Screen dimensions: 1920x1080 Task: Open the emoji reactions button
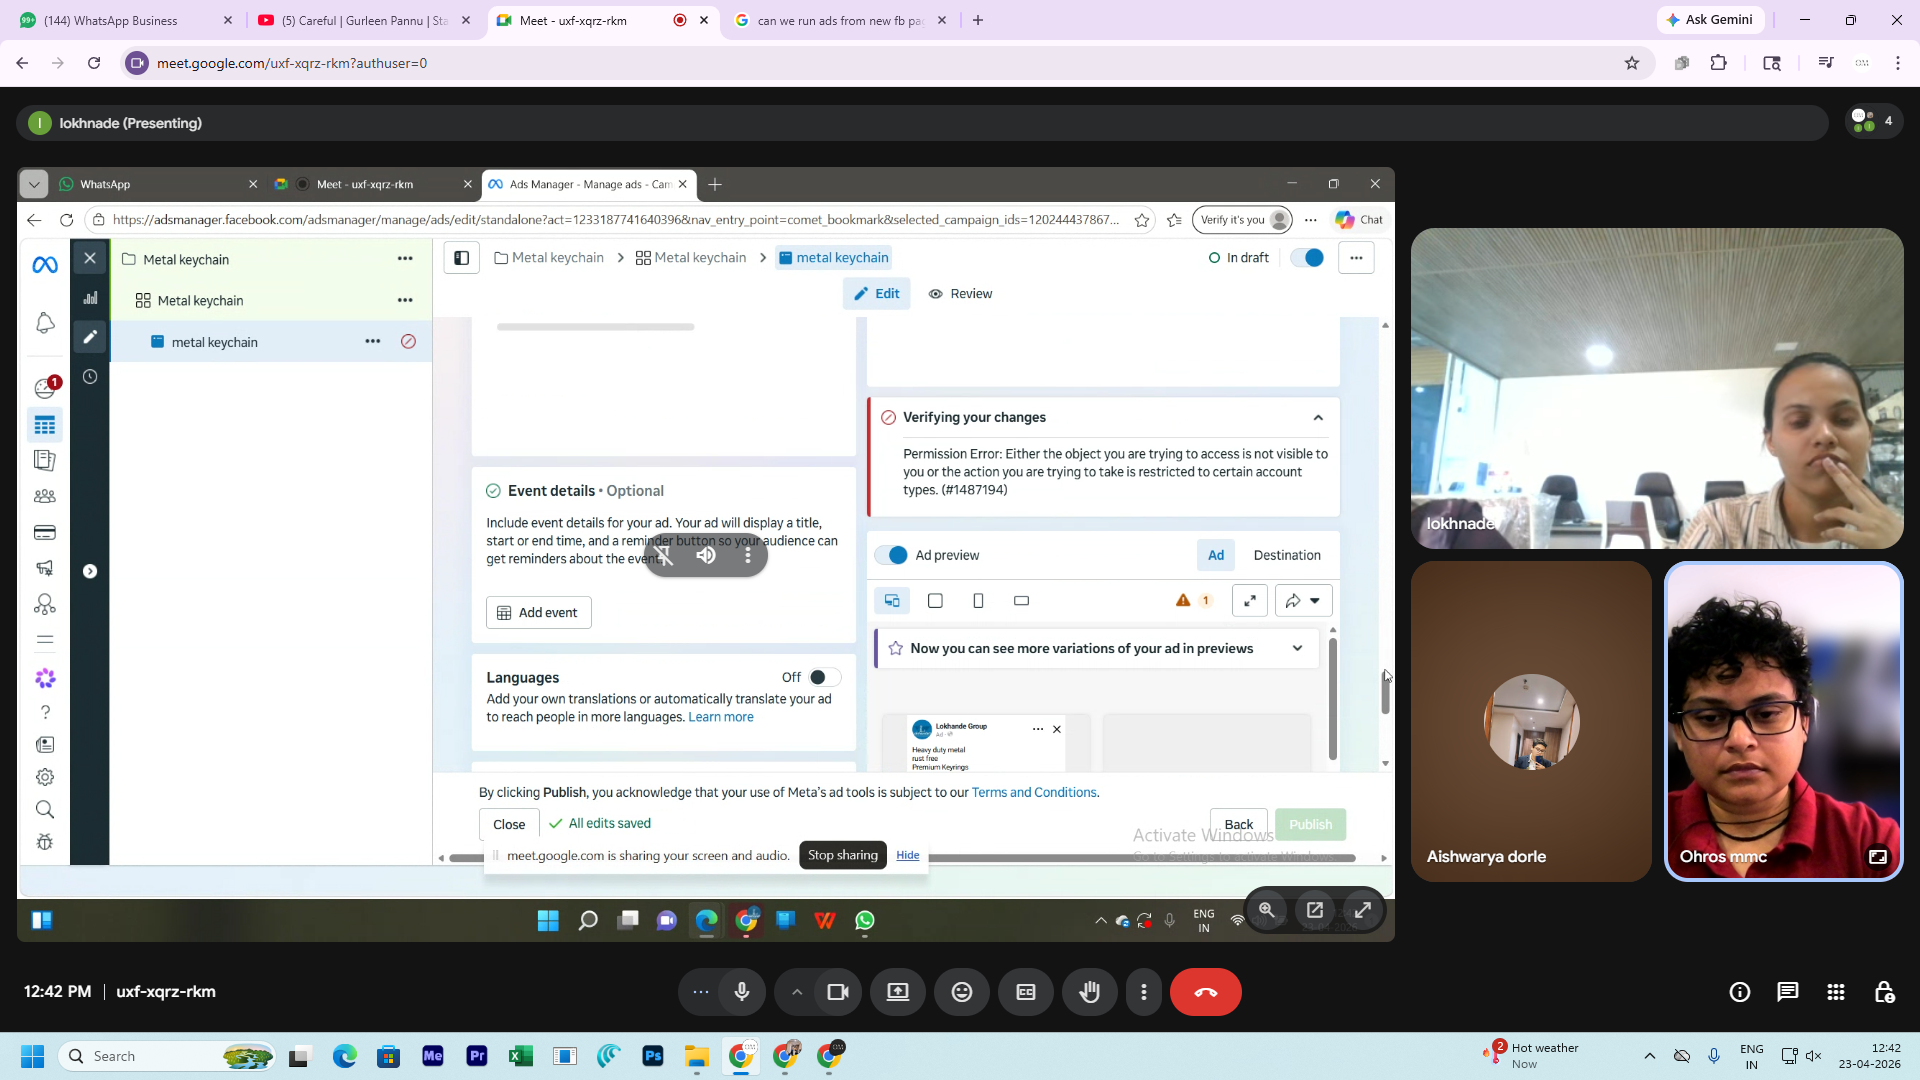(x=961, y=992)
